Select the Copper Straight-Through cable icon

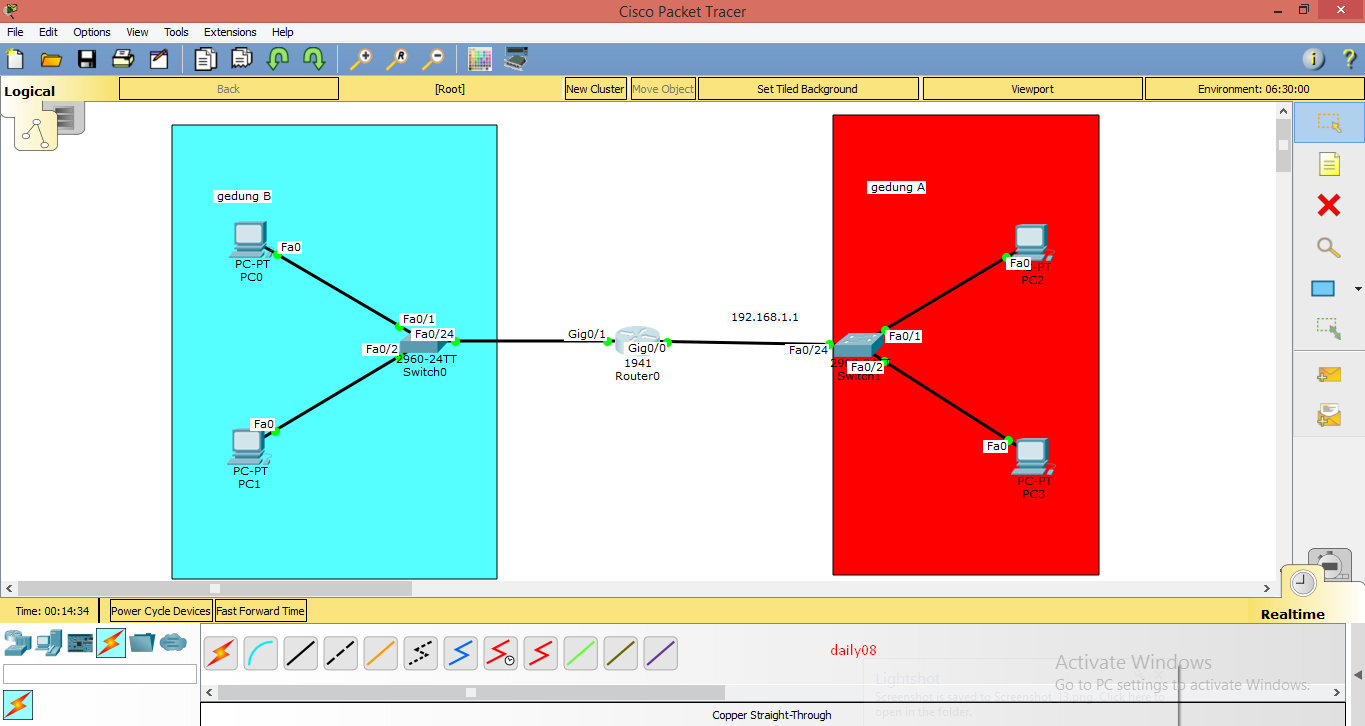300,653
